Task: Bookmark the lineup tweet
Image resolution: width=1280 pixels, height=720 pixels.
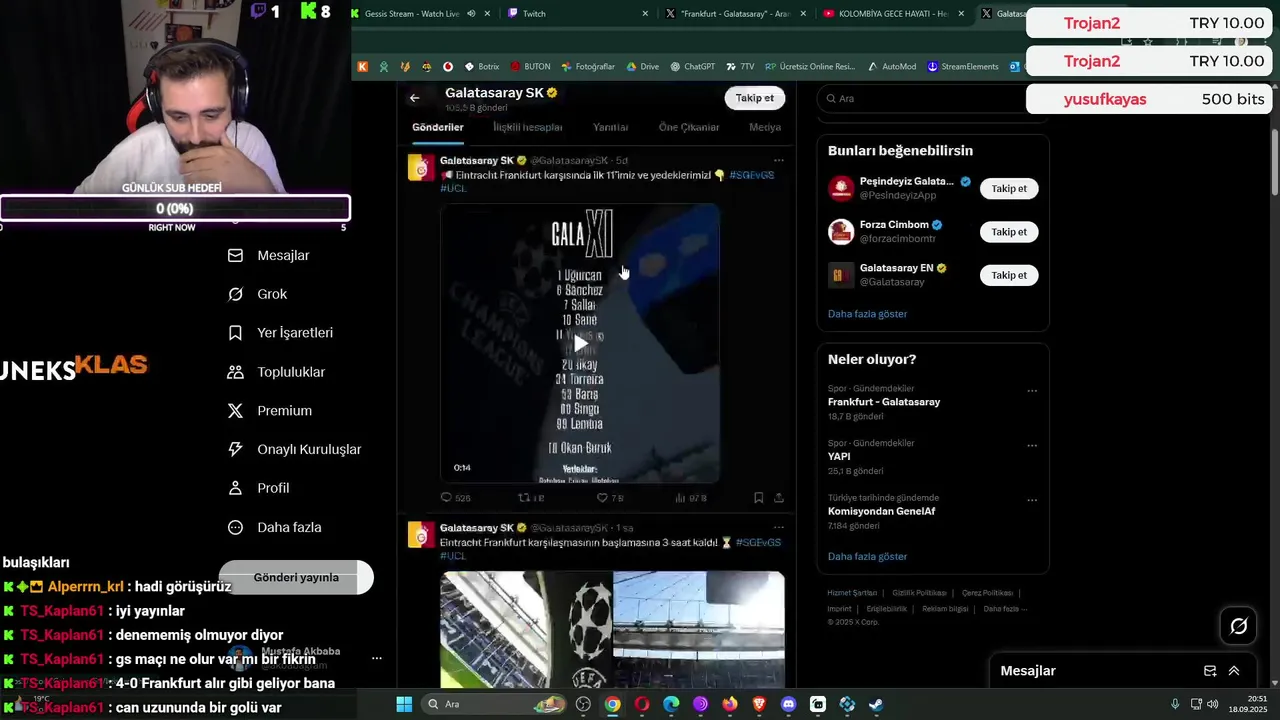Action: (x=759, y=497)
